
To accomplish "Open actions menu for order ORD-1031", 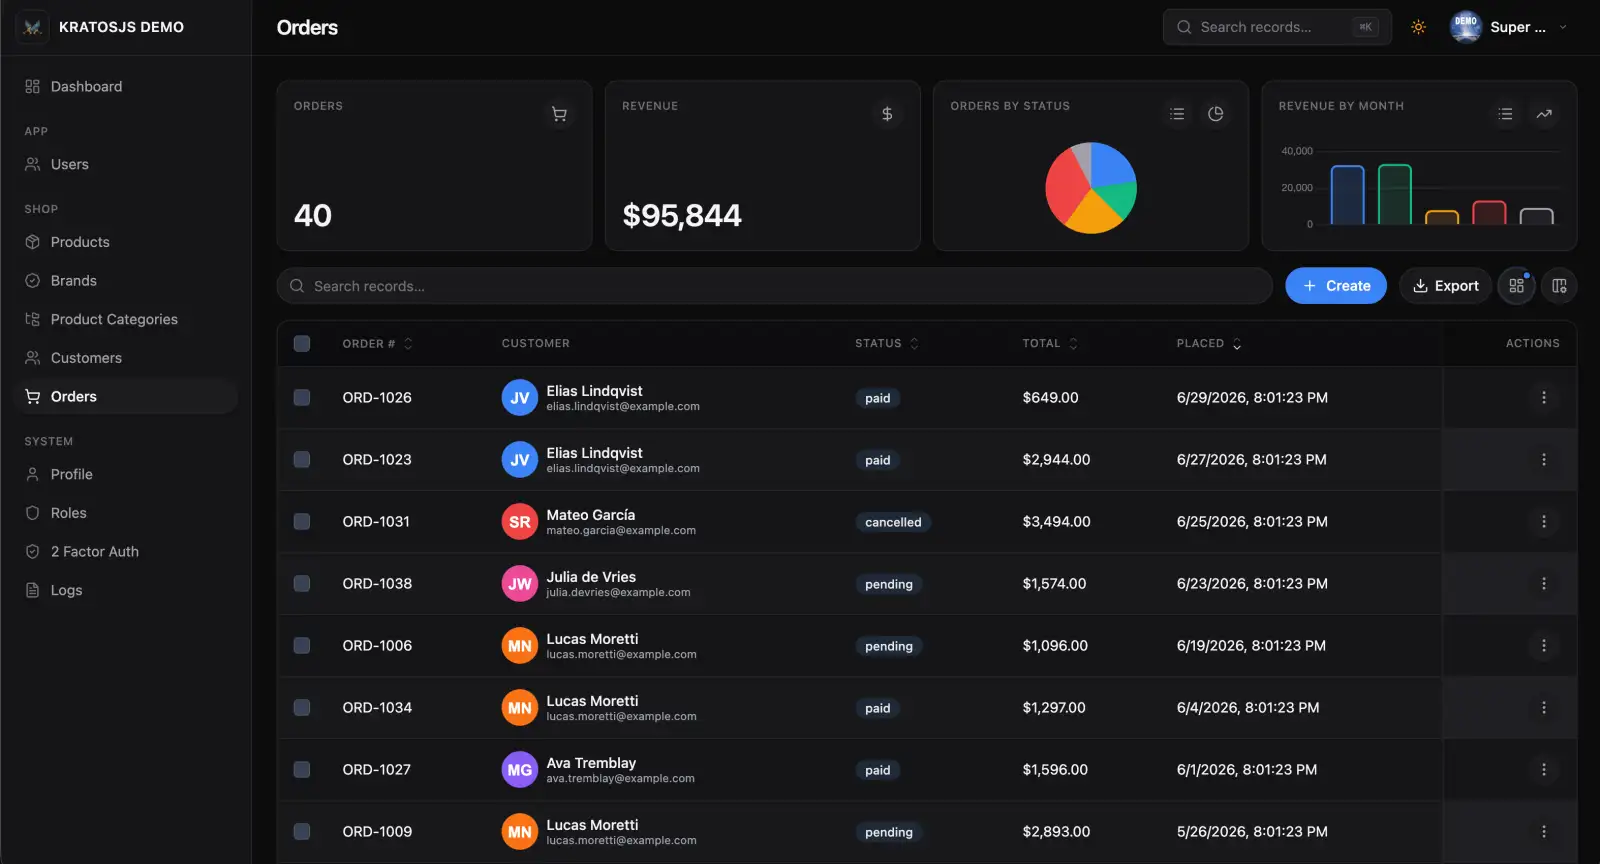I will pos(1543,522).
